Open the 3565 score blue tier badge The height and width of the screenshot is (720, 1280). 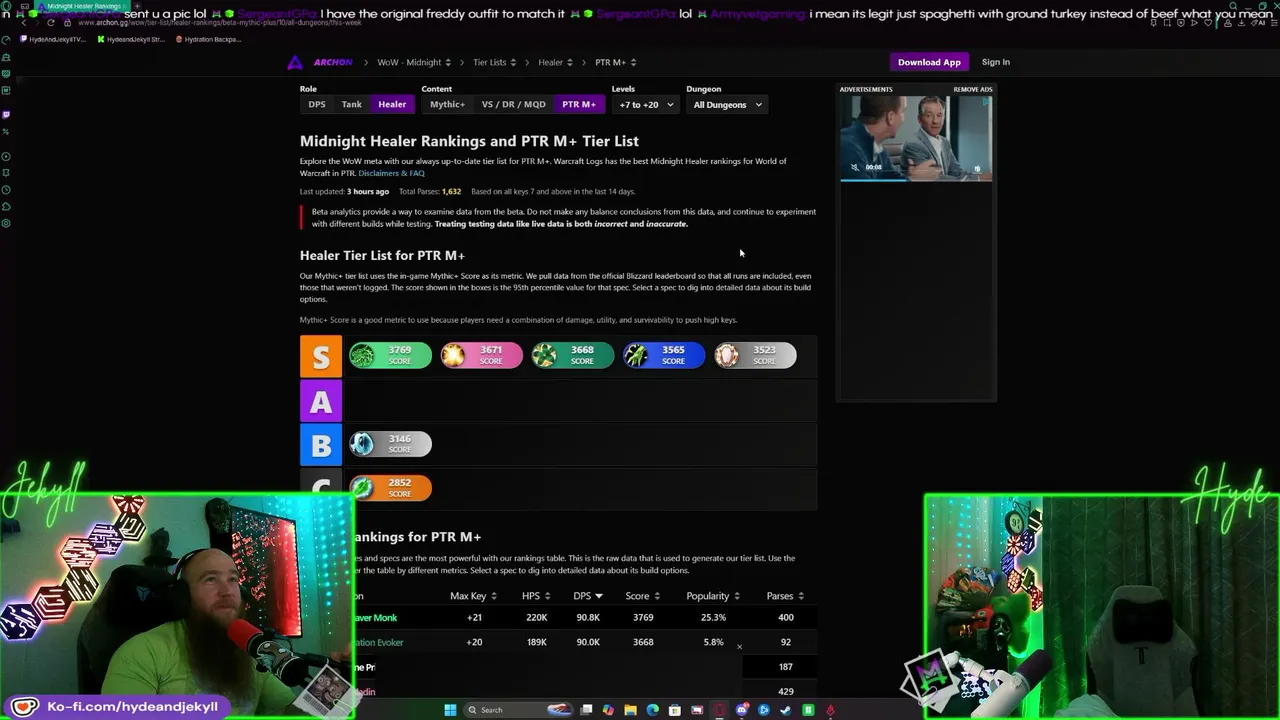pyautogui.click(x=664, y=355)
